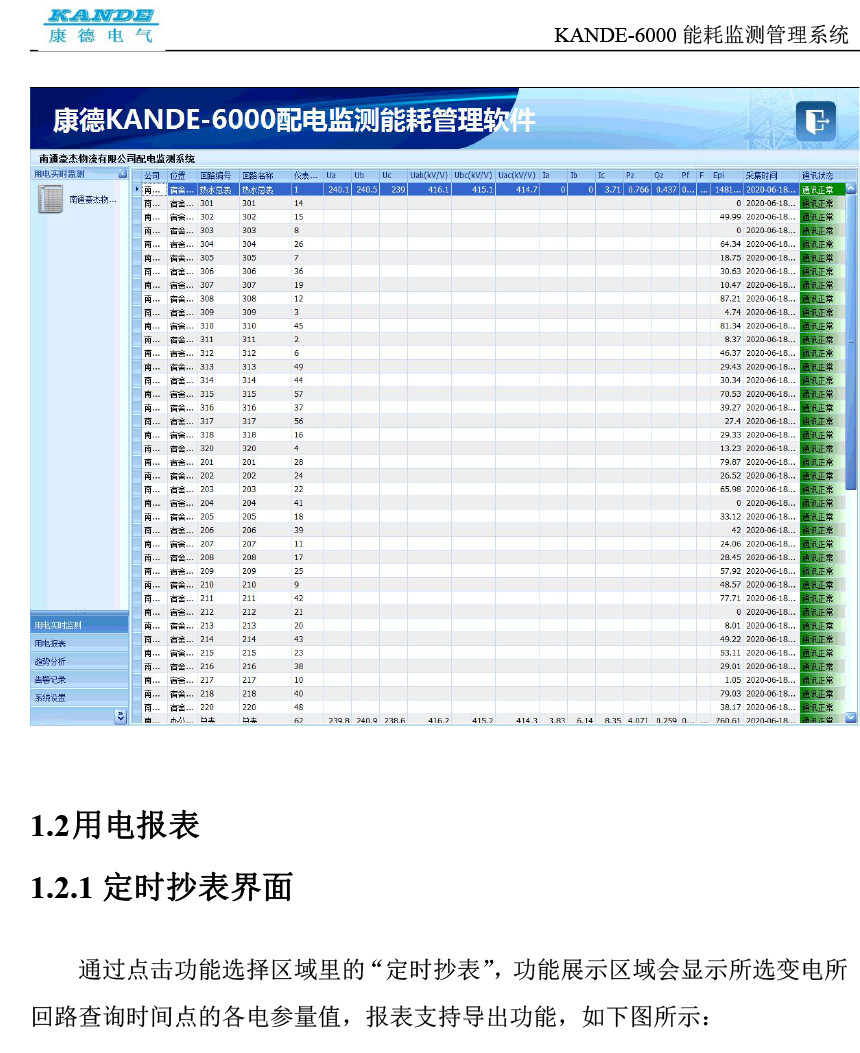Click Epi value 79.03 in row 218

tap(730, 693)
